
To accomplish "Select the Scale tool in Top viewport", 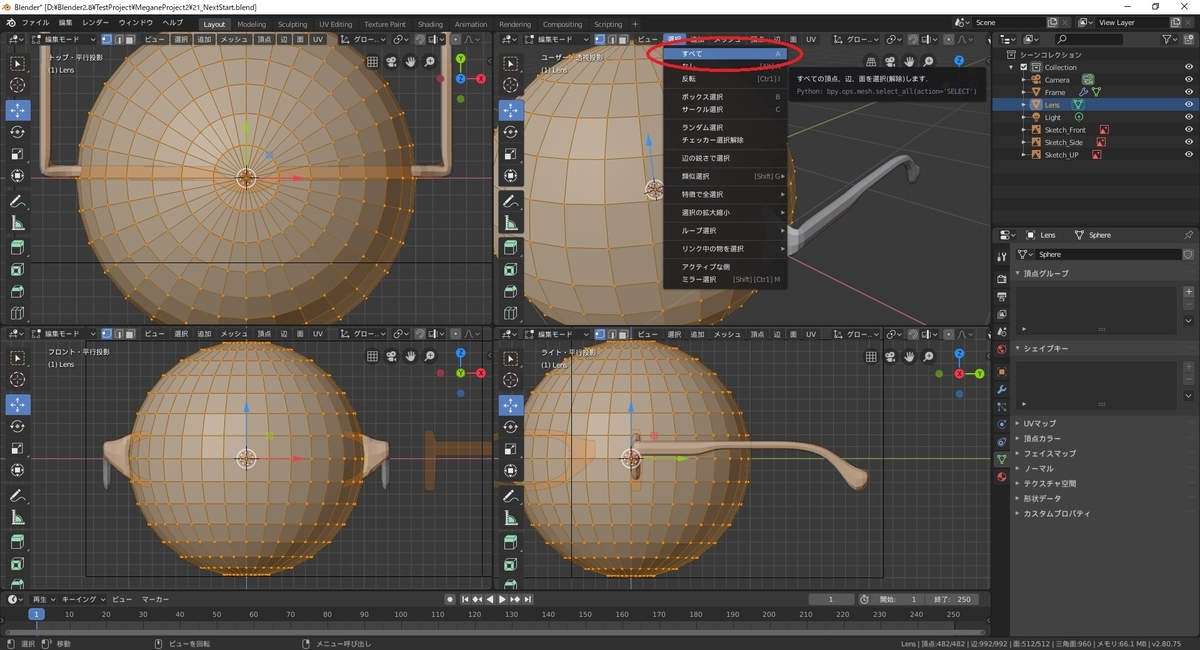I will point(18,154).
